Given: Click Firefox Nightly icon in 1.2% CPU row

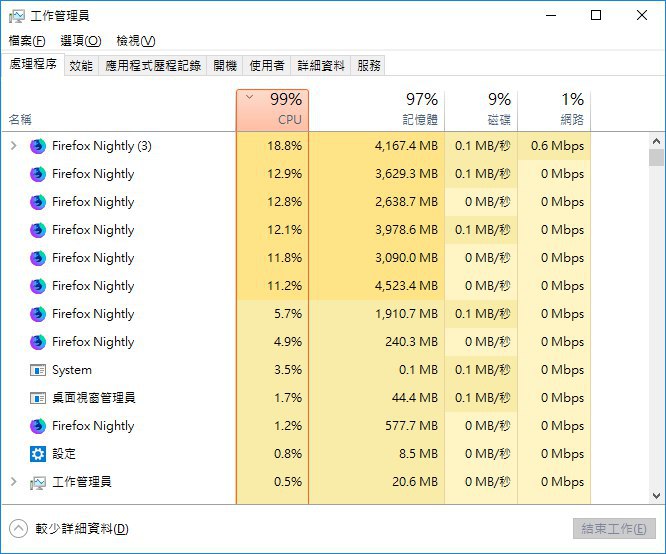Looking at the screenshot, I should click(38, 426).
